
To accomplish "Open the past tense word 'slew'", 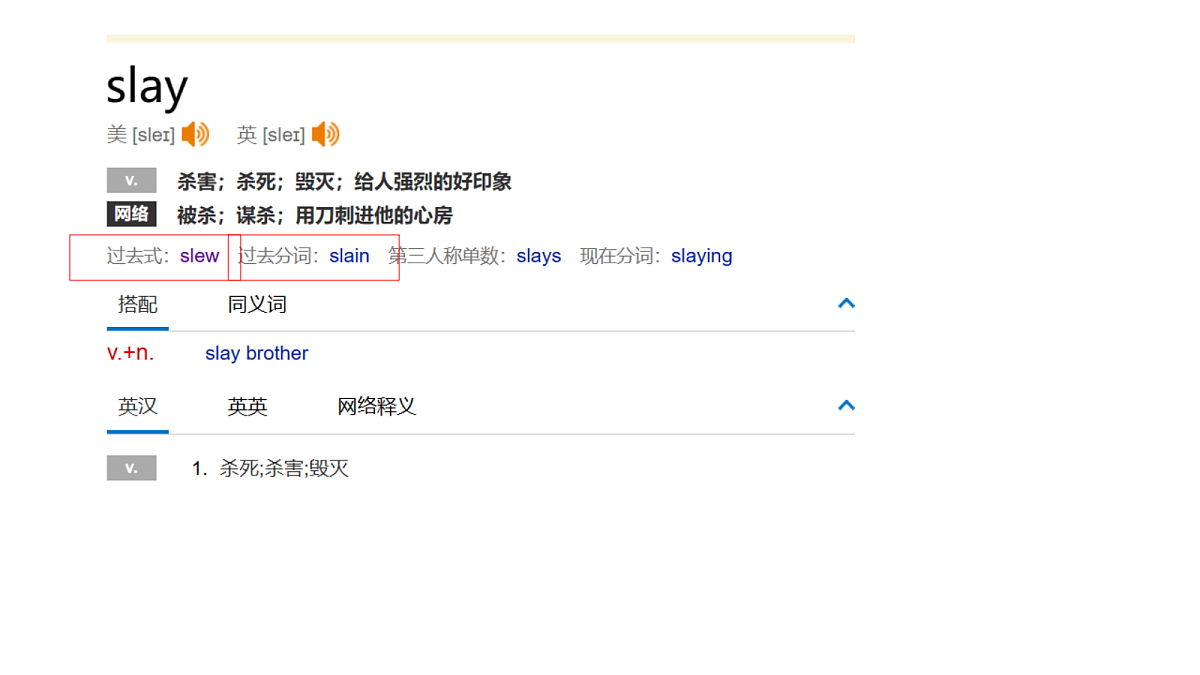I will pos(199,256).
